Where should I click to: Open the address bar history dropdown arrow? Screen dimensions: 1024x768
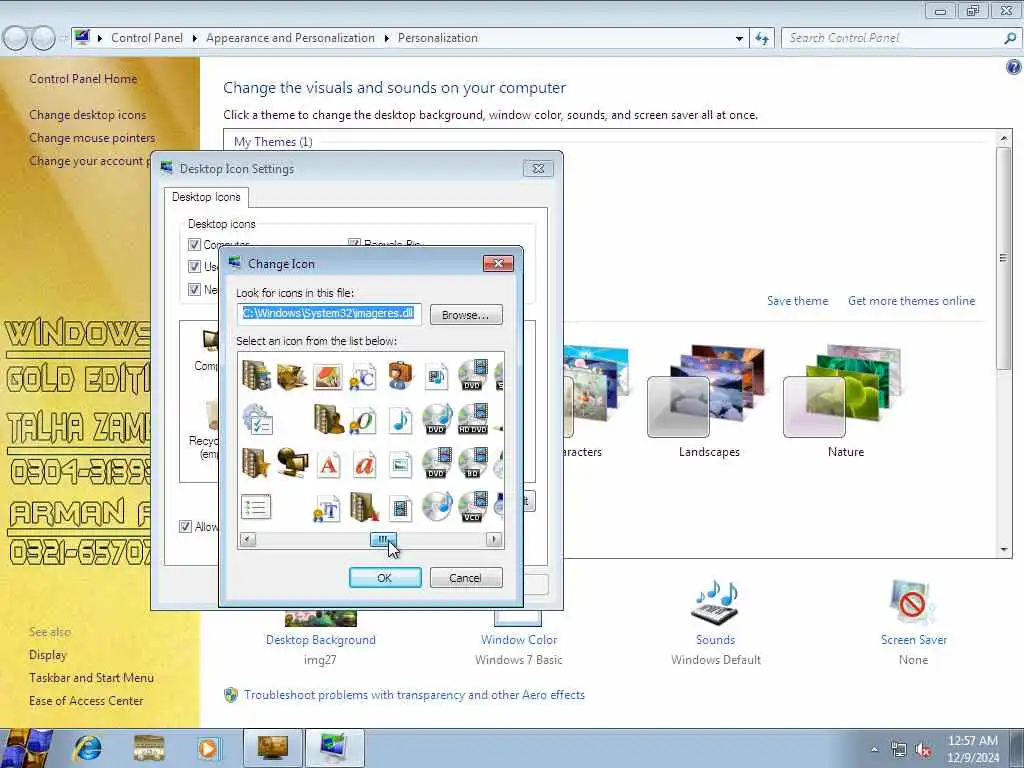(739, 39)
